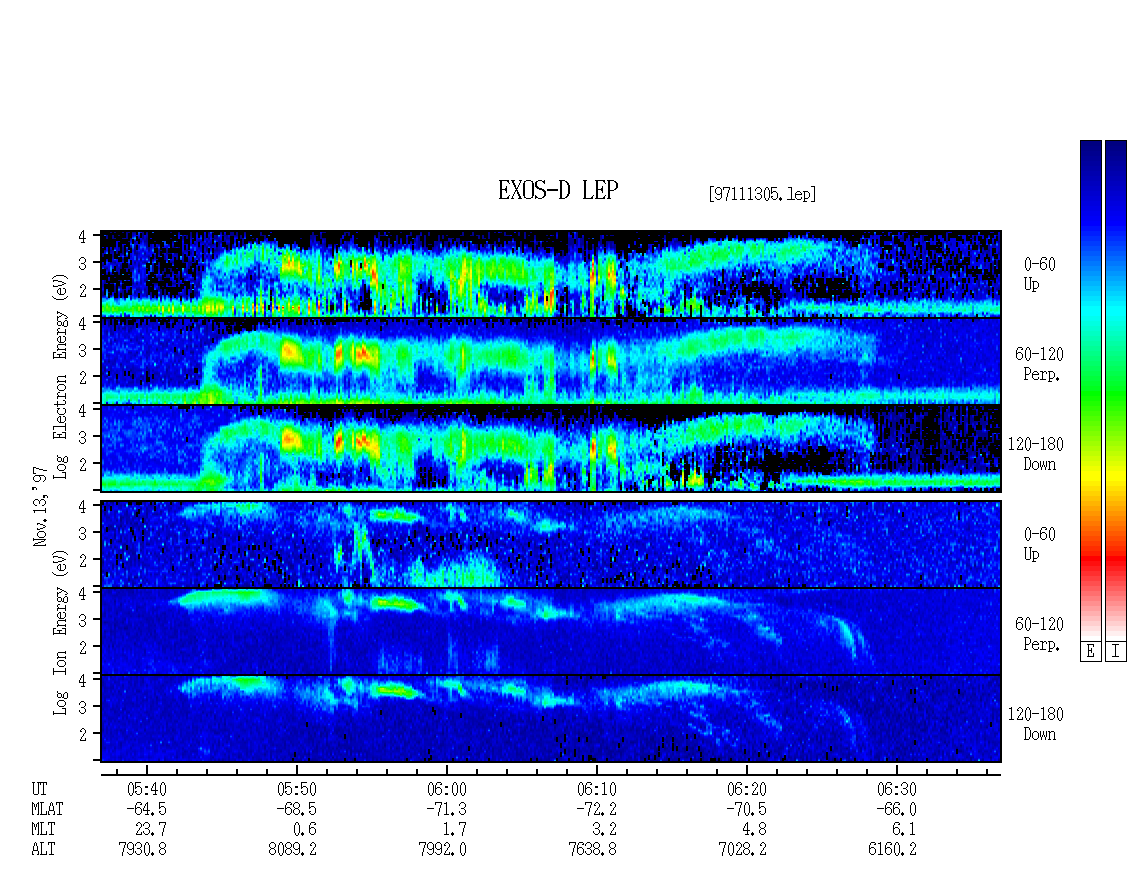Open the ion 0-60 Up spectrogram panel
1130x875 pixels.
coord(551,544)
